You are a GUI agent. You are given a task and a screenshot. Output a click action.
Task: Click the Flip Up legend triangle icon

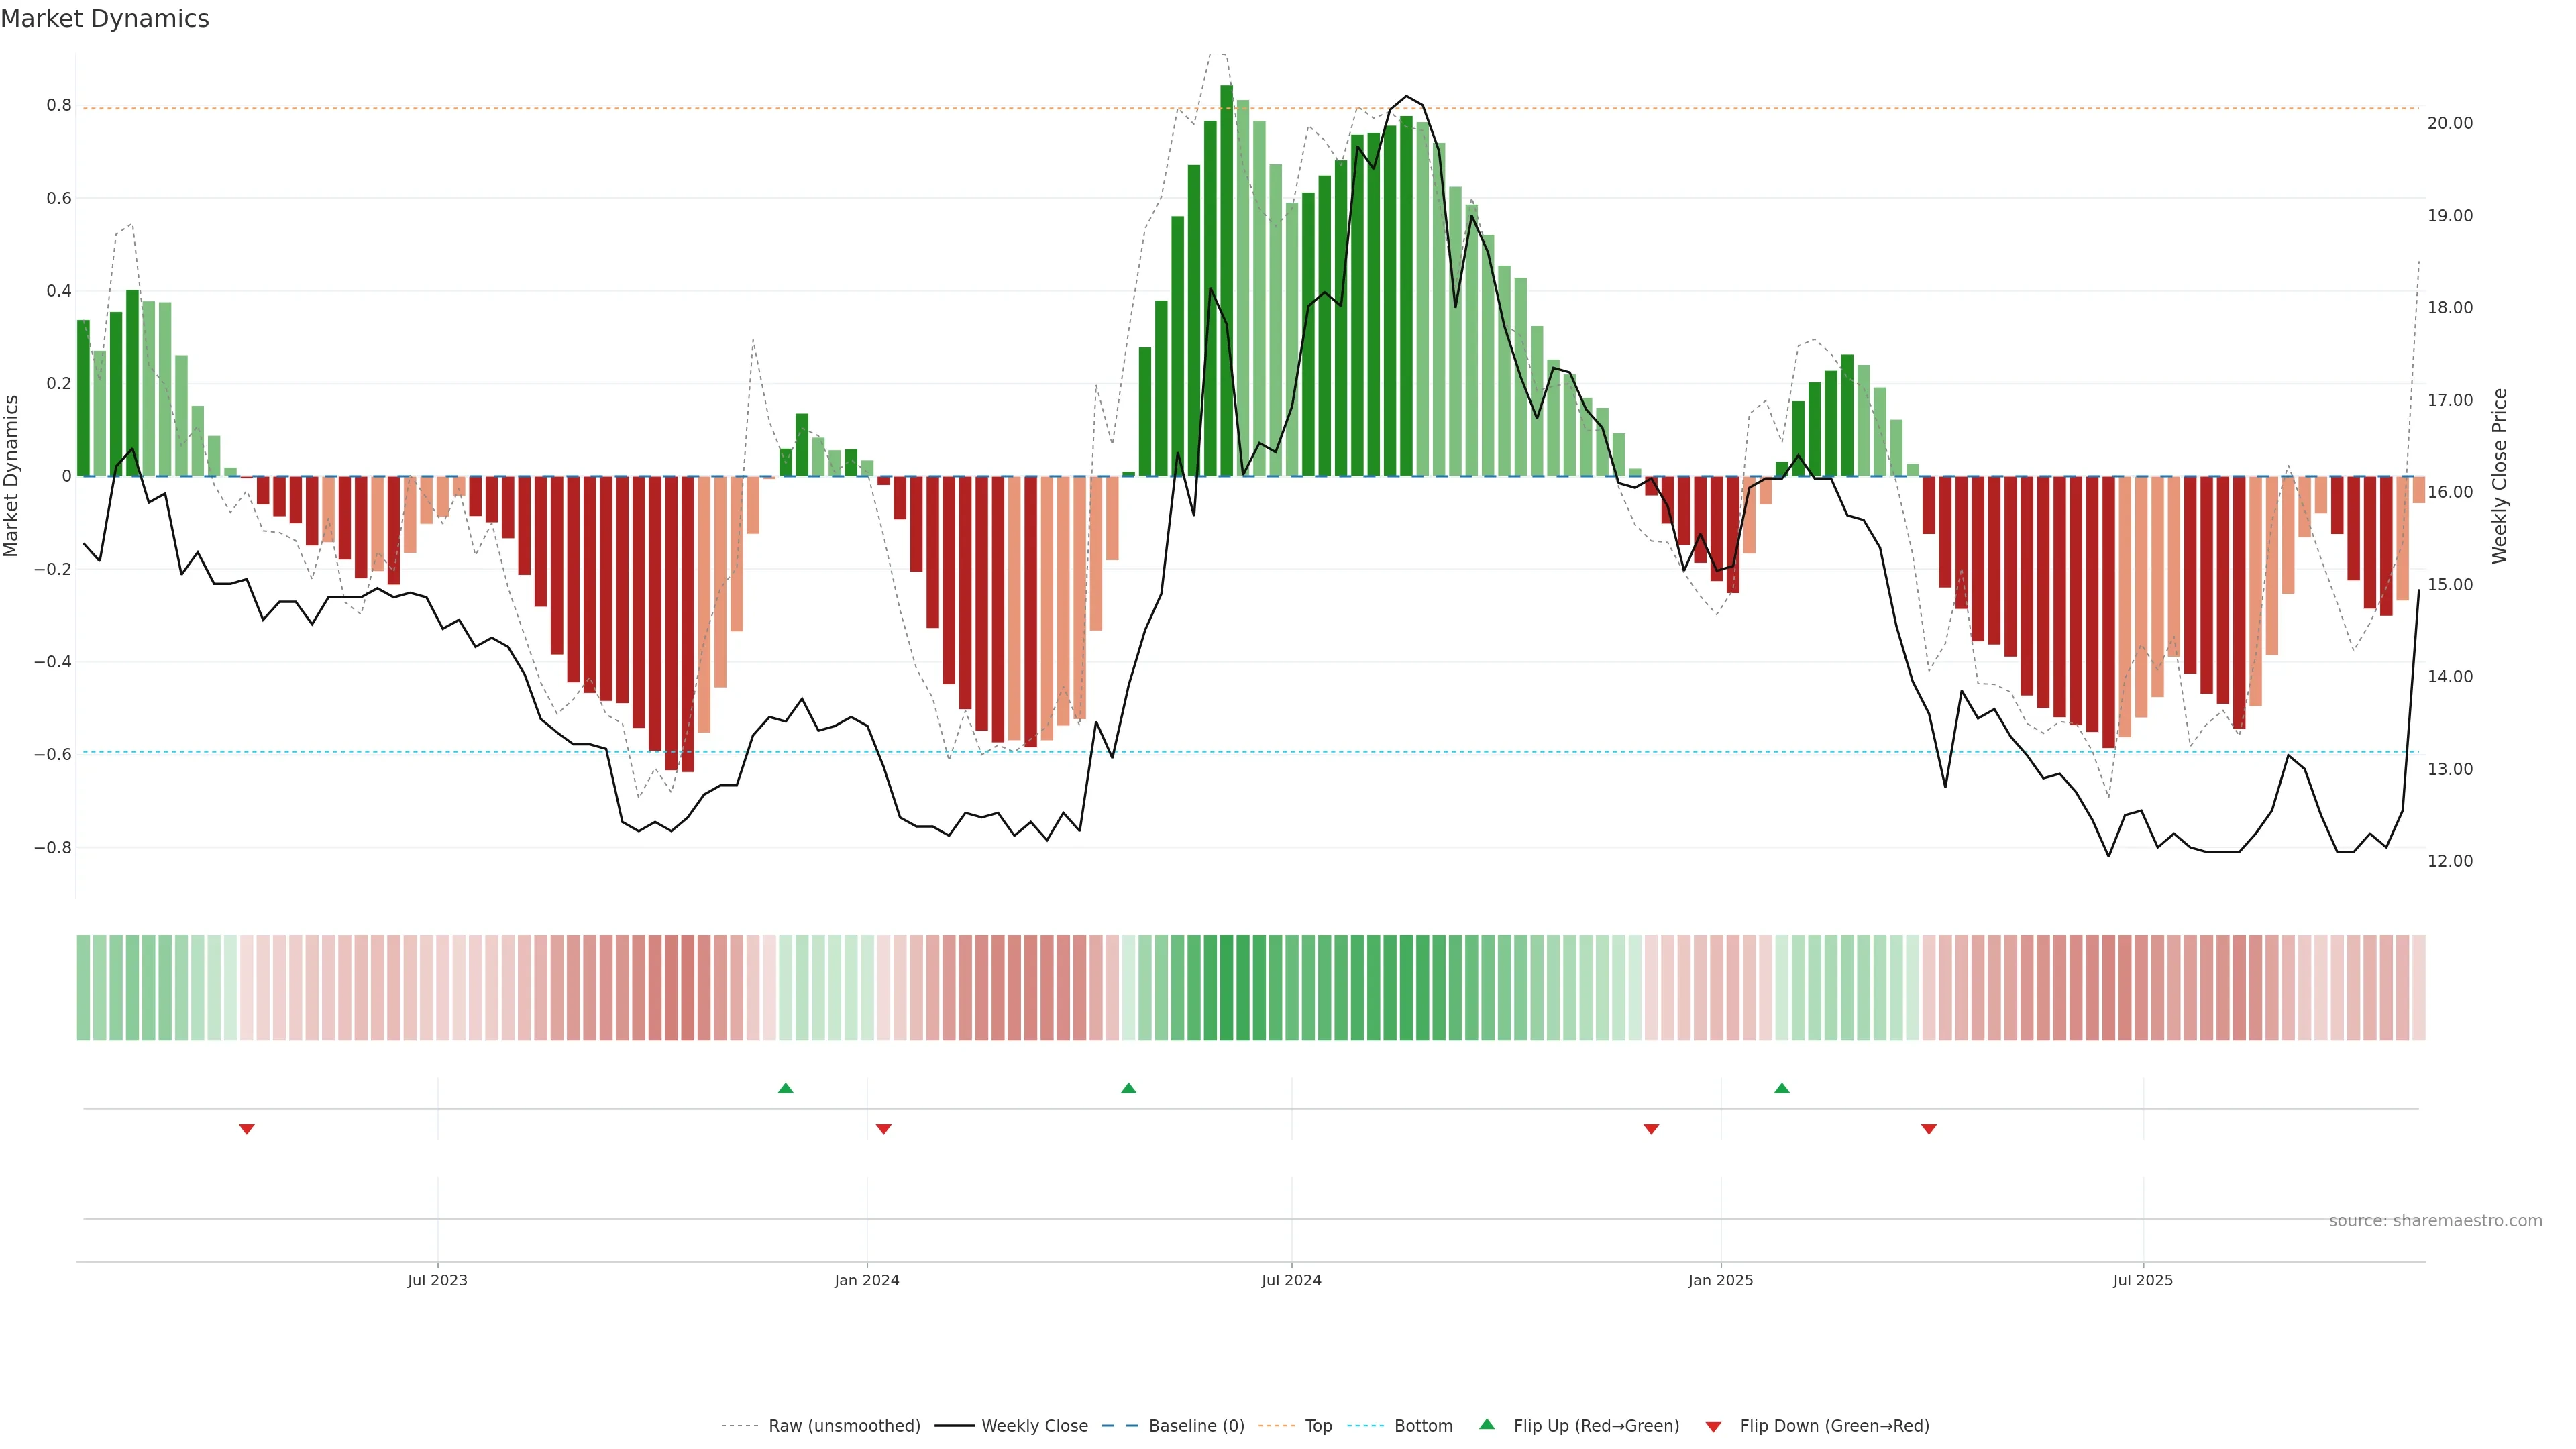pyautogui.click(x=1486, y=1424)
